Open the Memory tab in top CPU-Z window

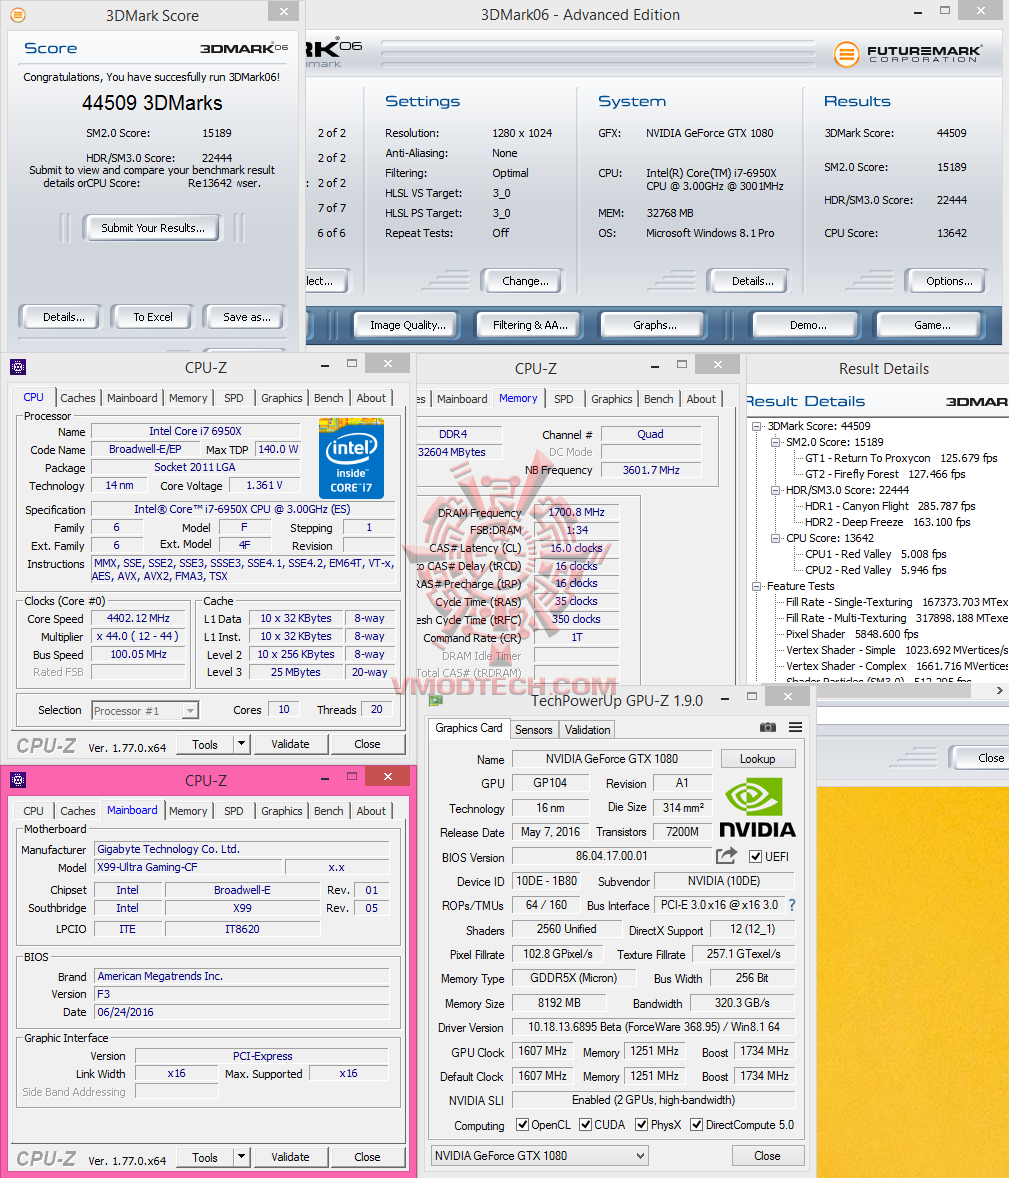click(188, 398)
